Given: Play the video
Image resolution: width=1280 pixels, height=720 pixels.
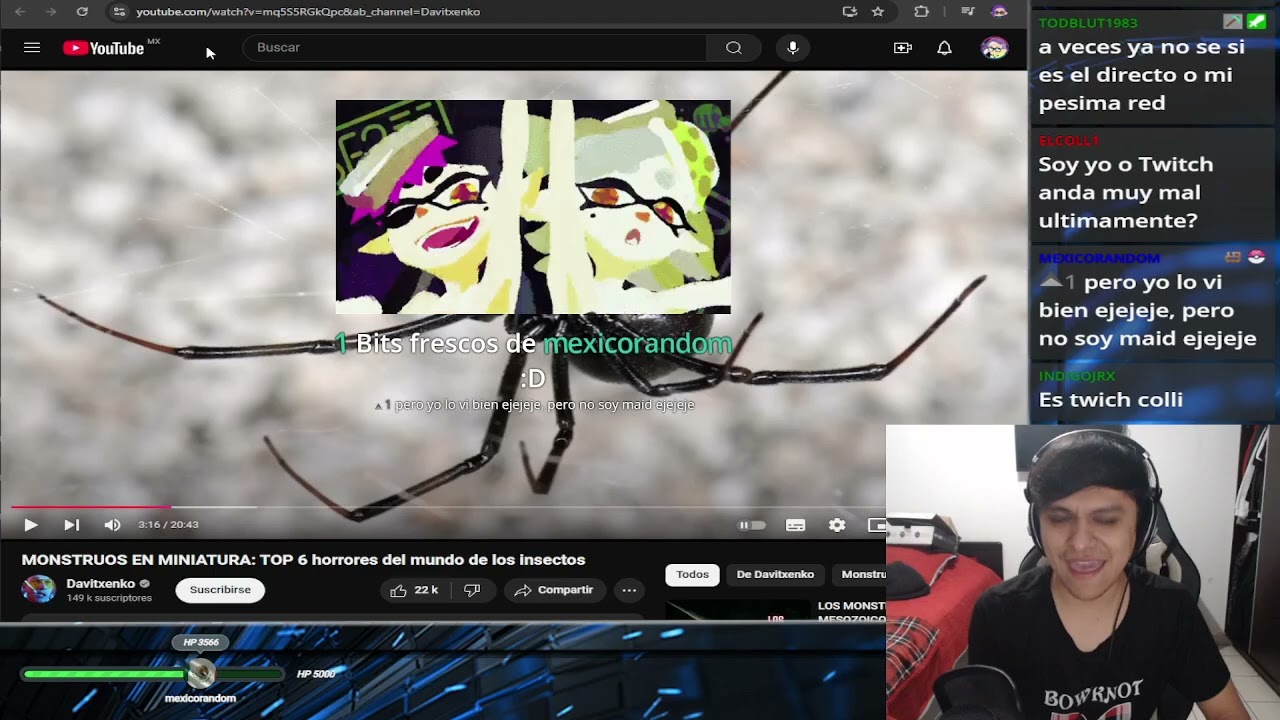Looking at the screenshot, I should [x=30, y=525].
